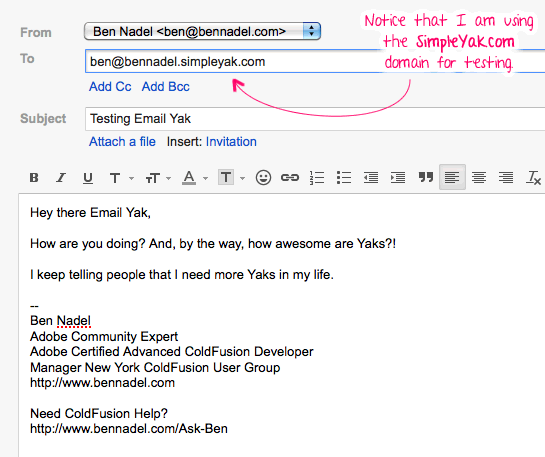Align text to the left
Image resolution: width=545 pixels, height=457 pixels.
coord(452,177)
